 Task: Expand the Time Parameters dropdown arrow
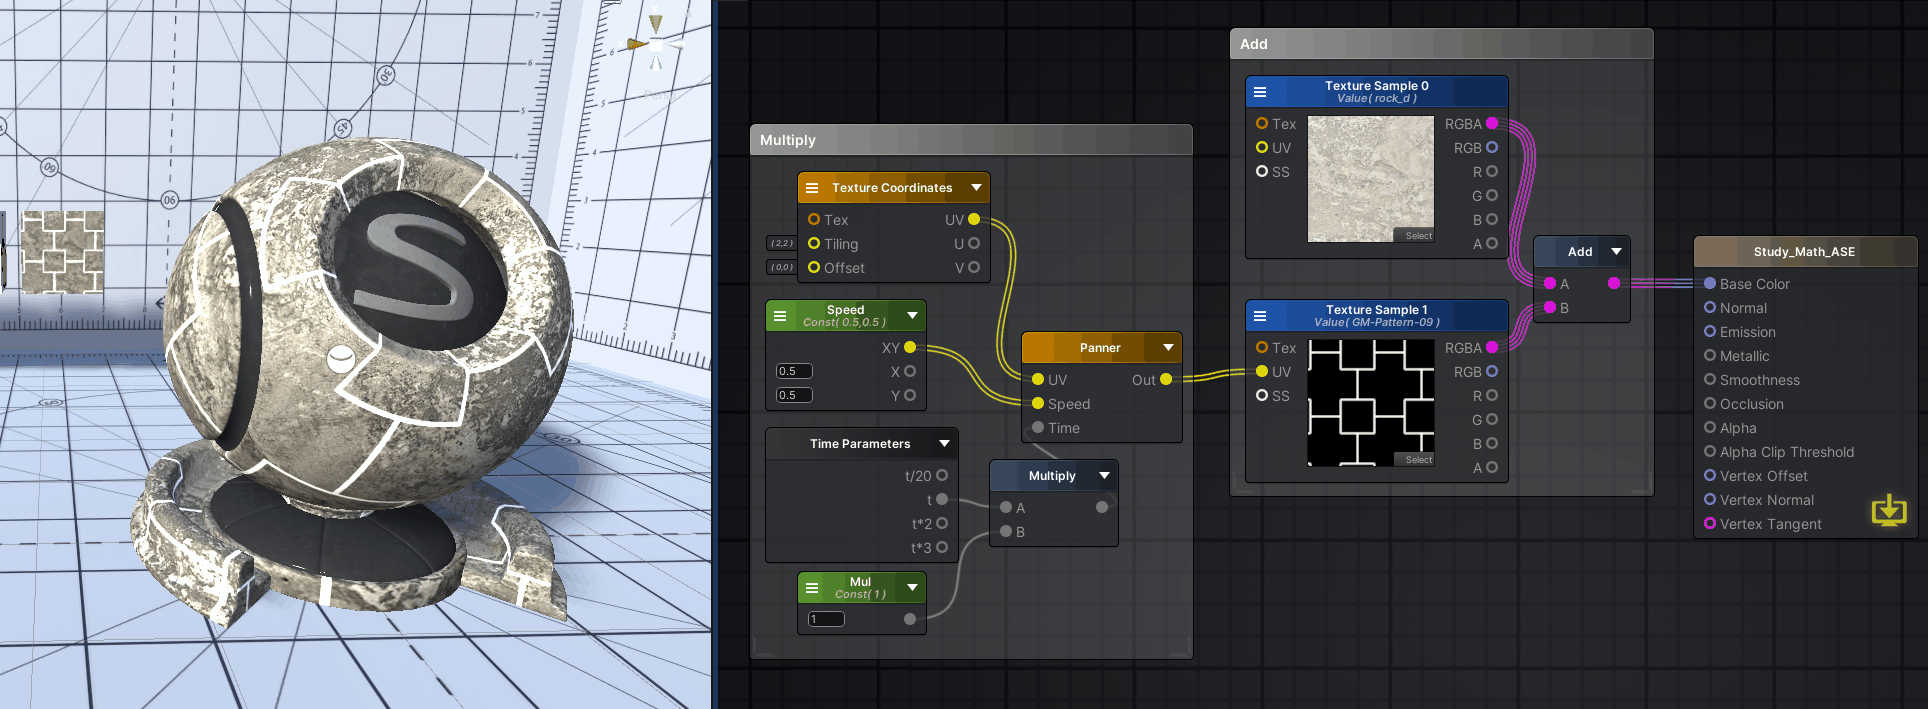point(944,444)
